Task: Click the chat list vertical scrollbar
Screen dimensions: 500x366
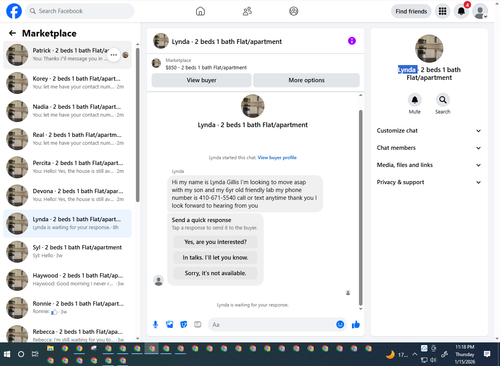Action: (137, 125)
